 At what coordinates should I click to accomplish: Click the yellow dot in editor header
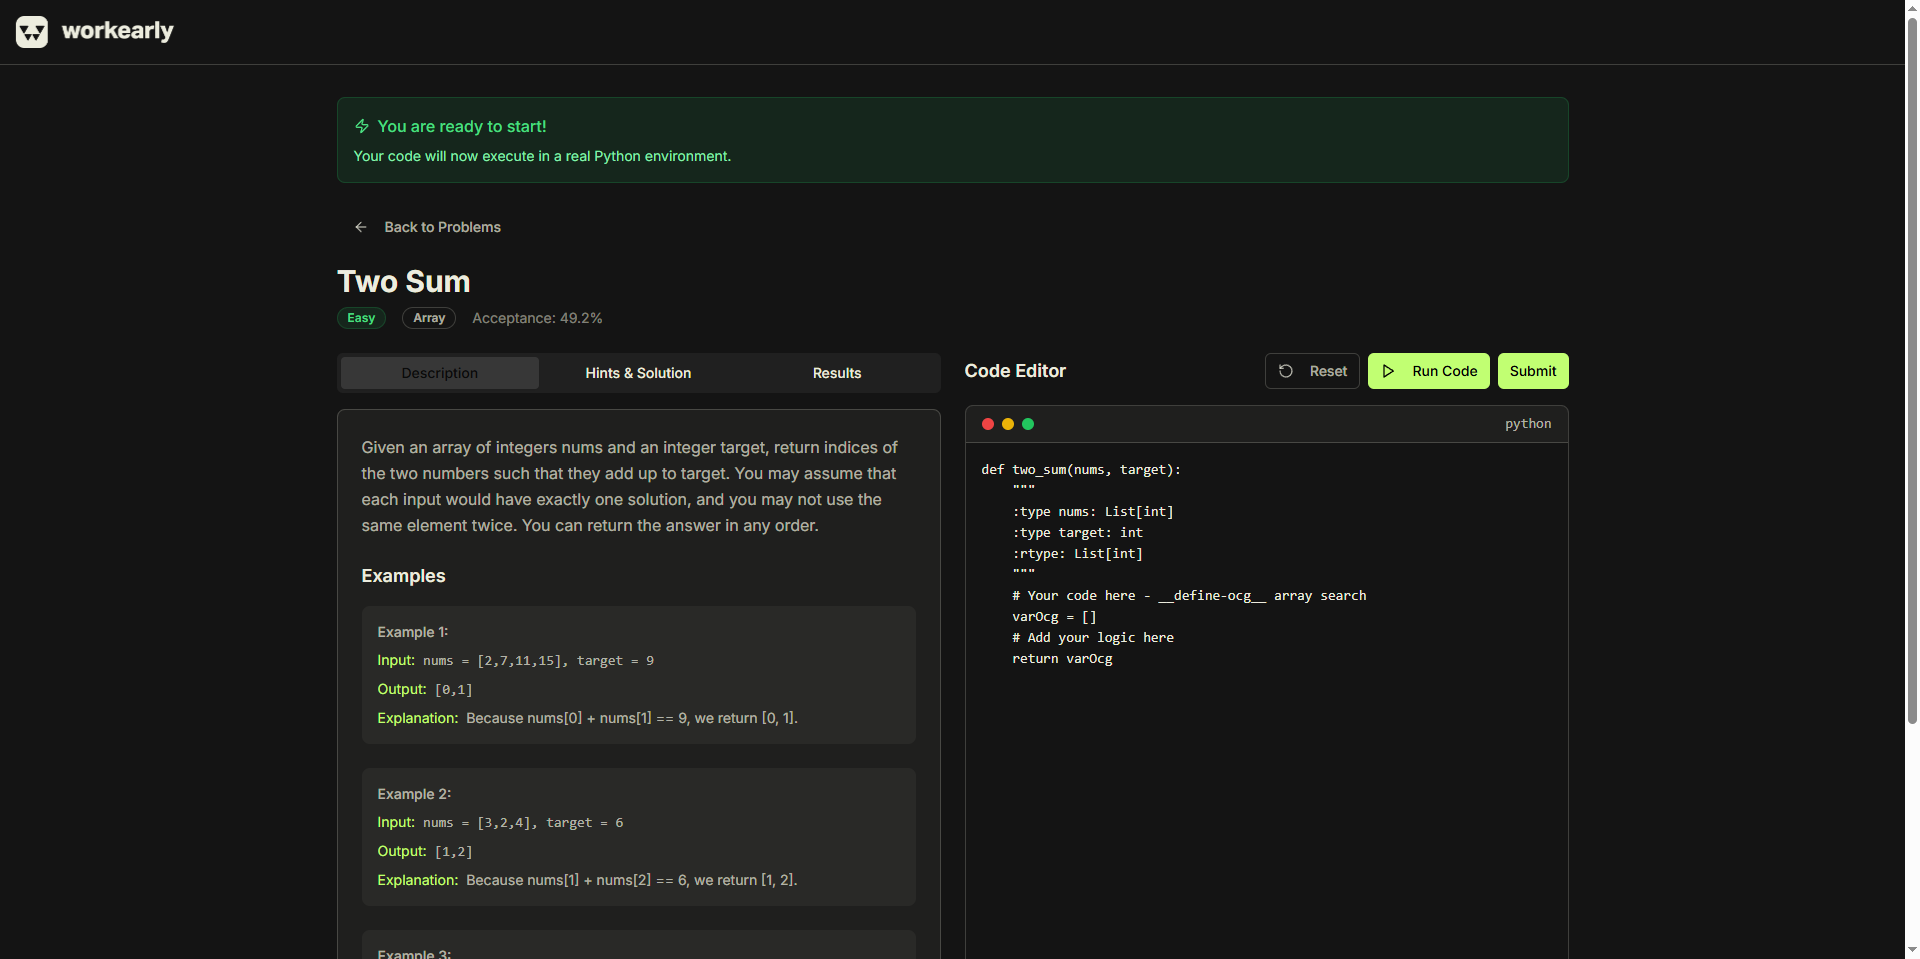1008,424
